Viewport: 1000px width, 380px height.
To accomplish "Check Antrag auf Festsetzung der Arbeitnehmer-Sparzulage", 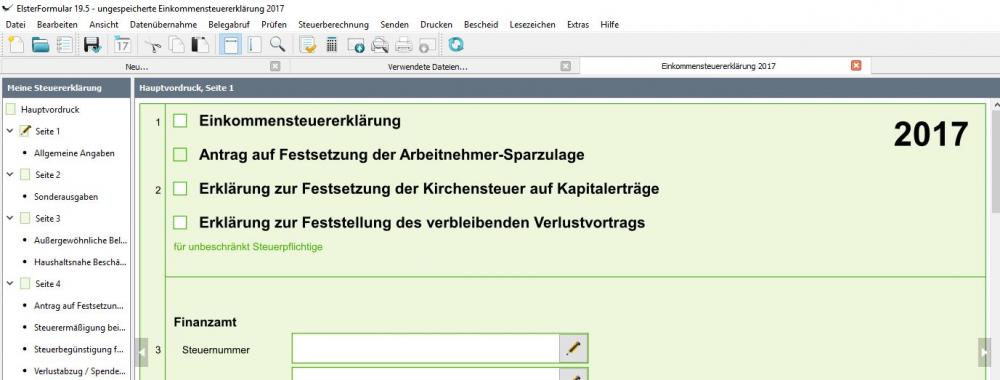I will (180, 154).
